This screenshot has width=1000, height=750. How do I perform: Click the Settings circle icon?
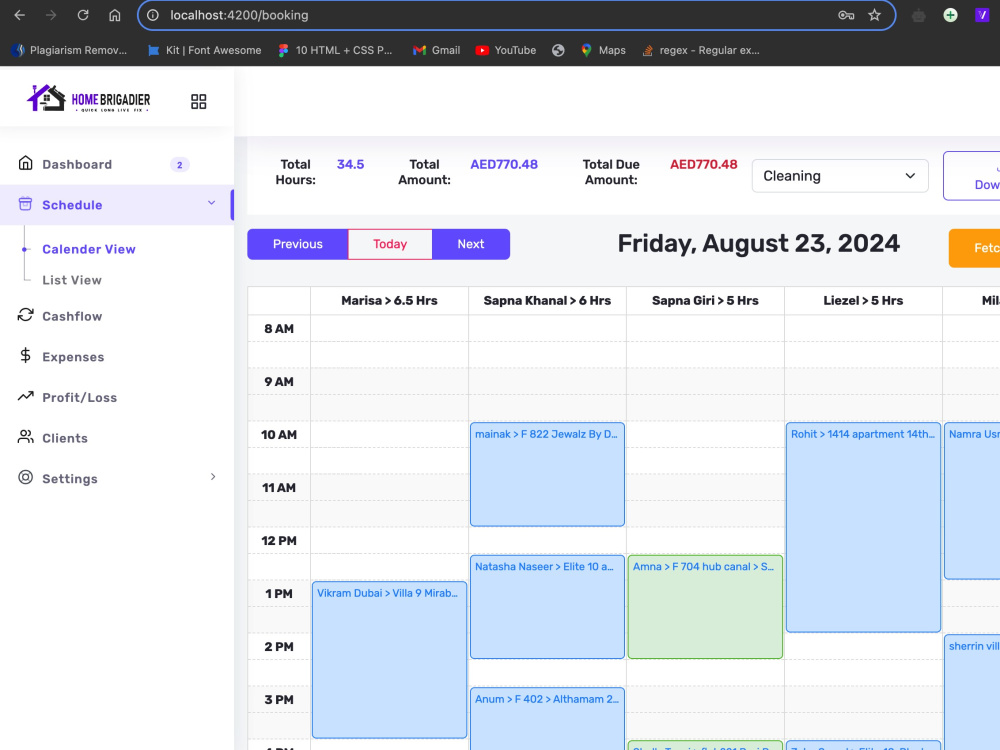coord(26,477)
